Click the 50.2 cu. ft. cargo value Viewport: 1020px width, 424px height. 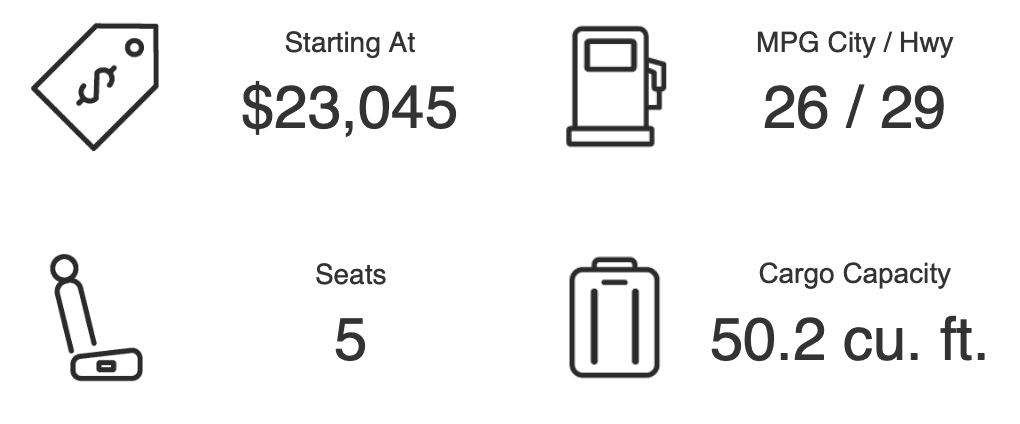[849, 339]
